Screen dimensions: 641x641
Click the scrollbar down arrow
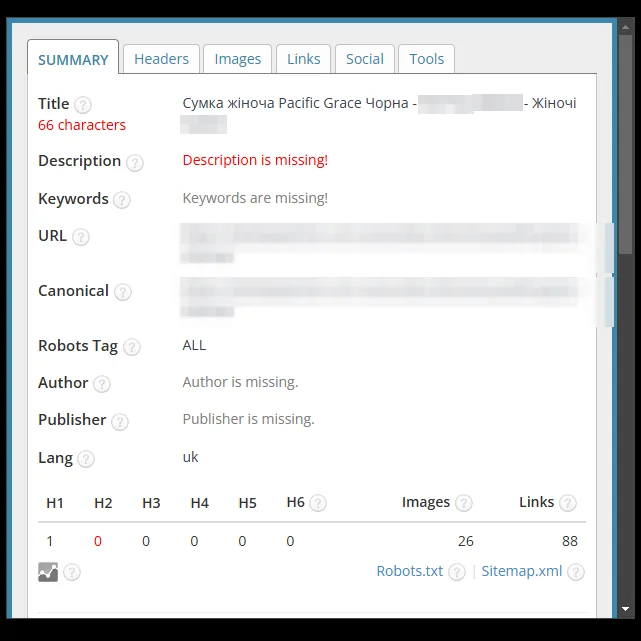625,609
